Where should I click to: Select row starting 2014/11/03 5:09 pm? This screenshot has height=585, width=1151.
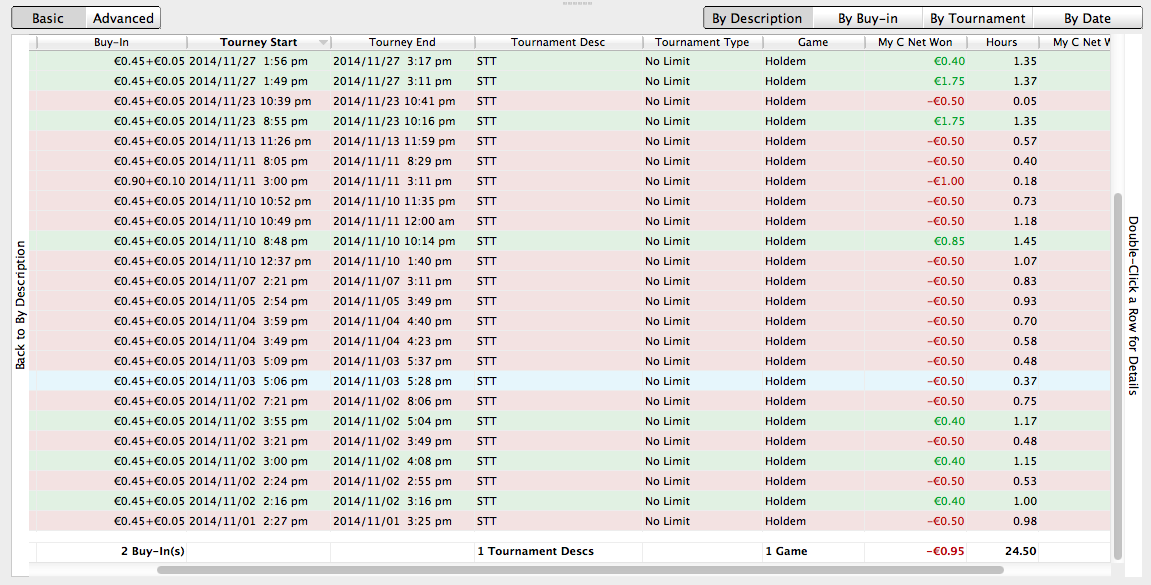(x=570, y=361)
